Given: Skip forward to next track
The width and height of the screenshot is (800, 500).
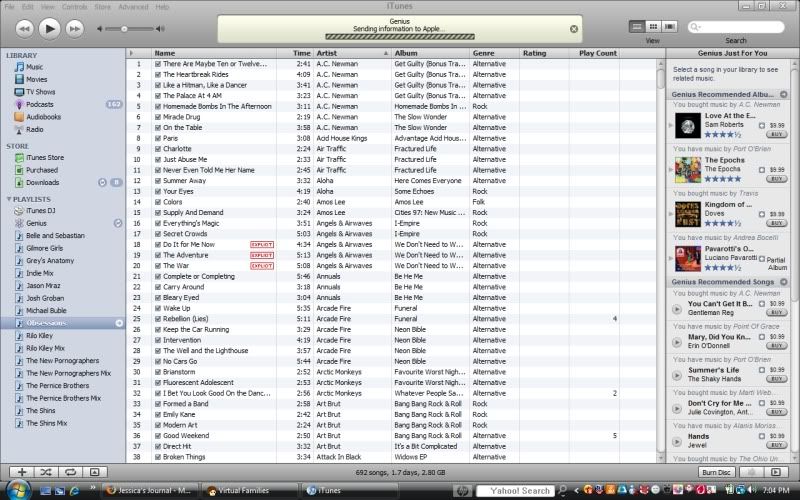Looking at the screenshot, I should (74, 29).
